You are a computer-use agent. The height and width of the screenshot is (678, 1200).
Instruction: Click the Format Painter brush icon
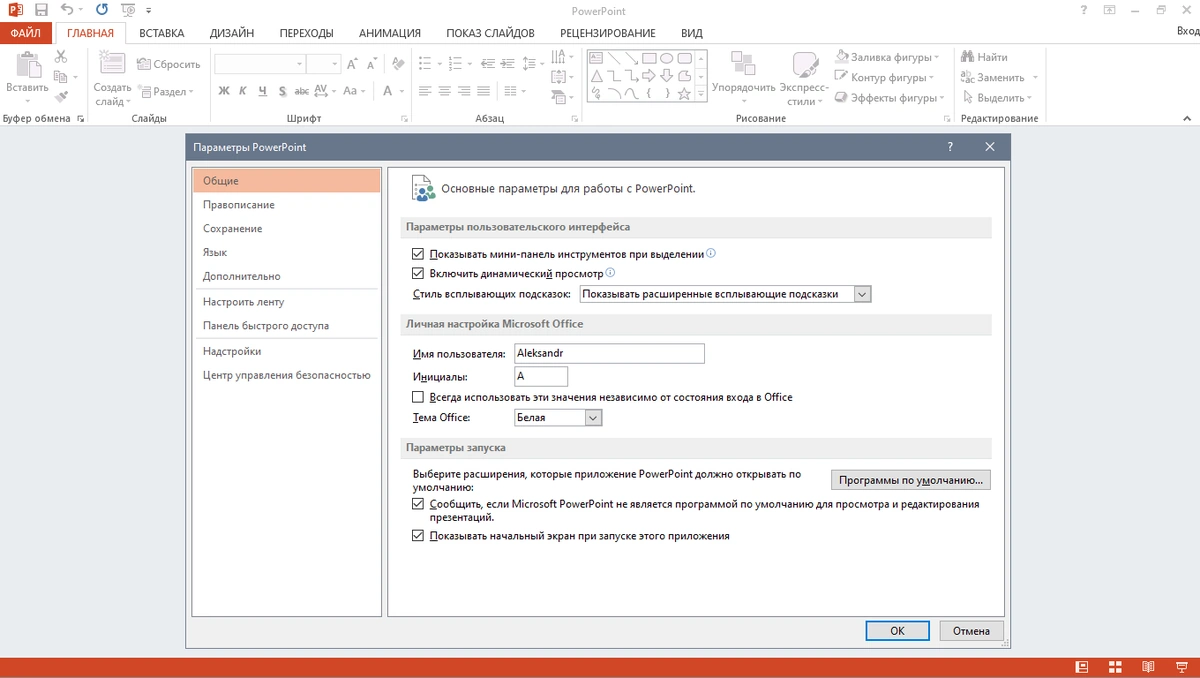61,97
